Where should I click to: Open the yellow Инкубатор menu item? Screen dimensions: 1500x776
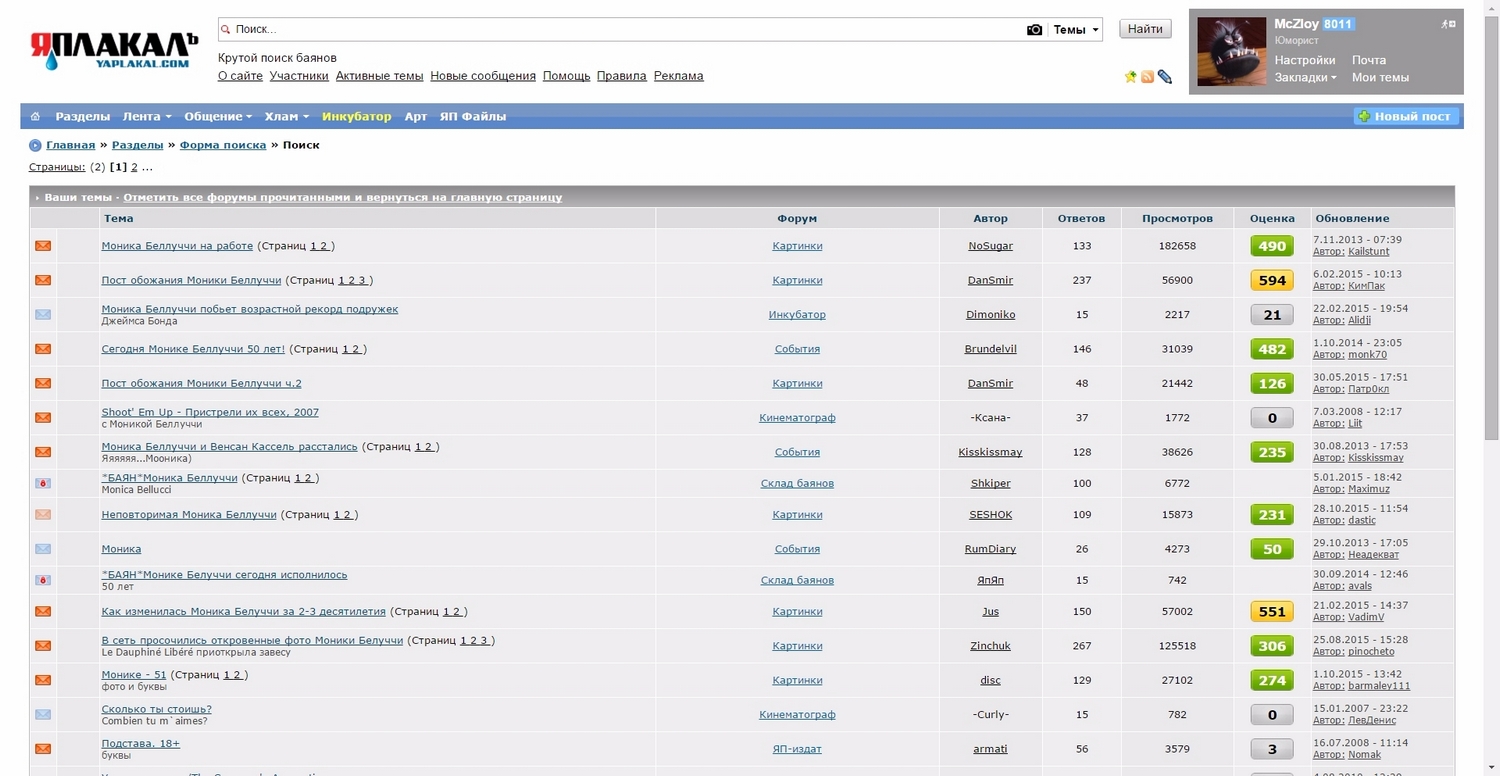click(356, 116)
